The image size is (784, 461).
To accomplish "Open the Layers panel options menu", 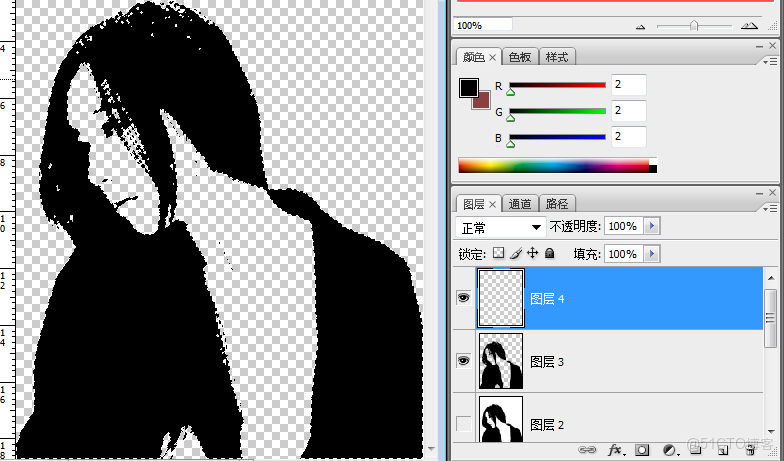I will pos(770,208).
